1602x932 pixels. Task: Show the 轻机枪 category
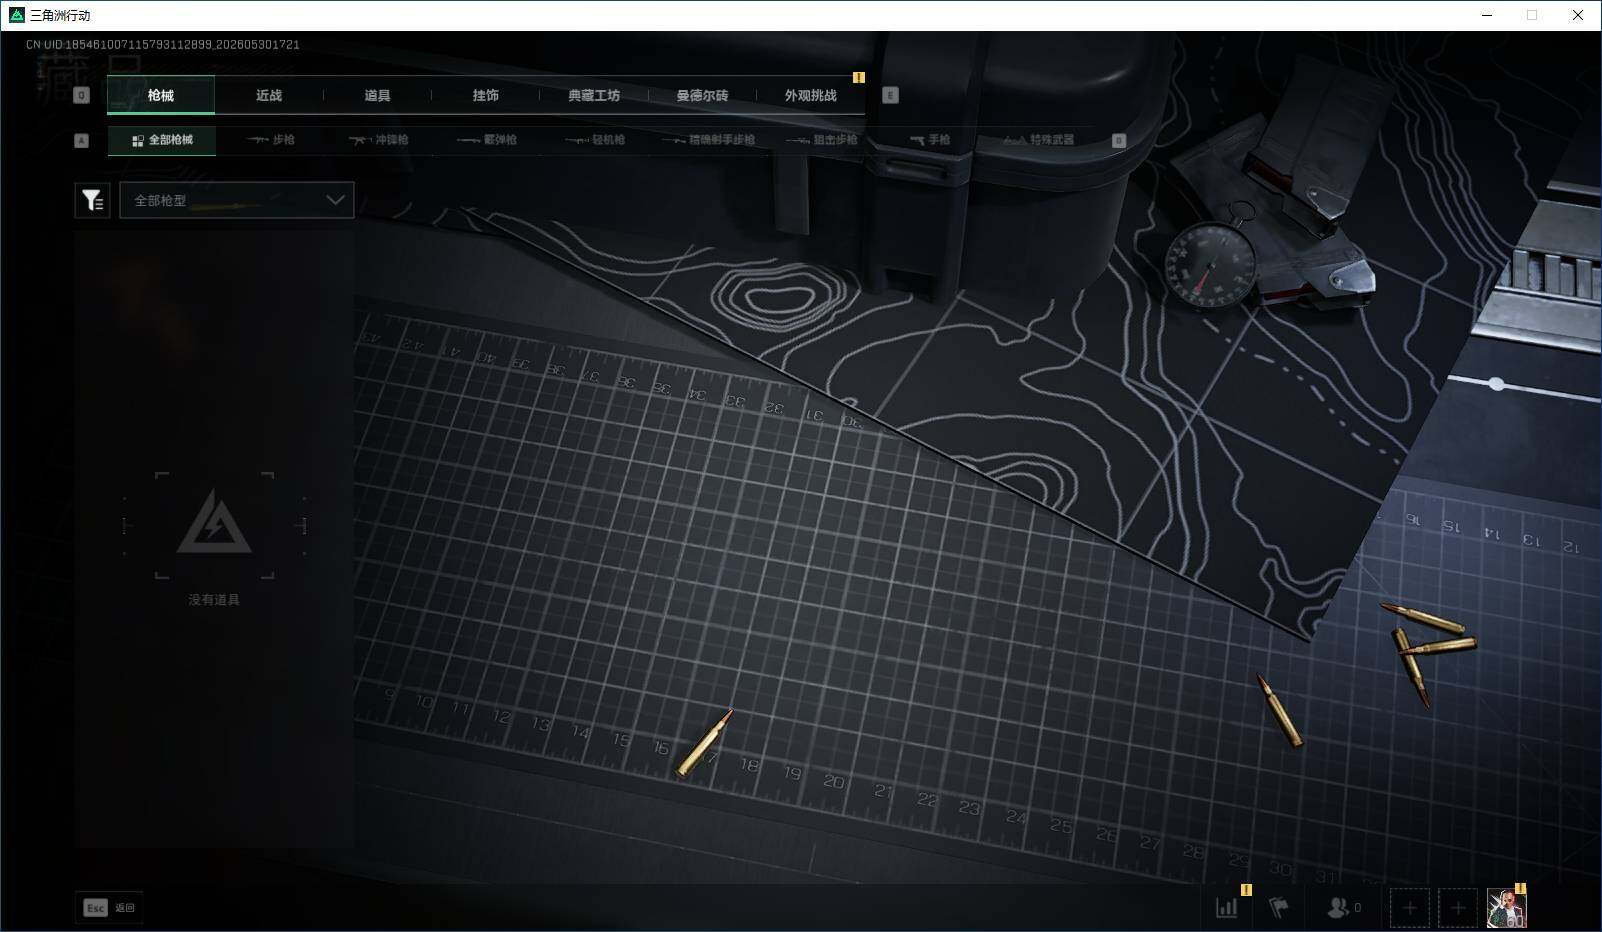point(595,140)
